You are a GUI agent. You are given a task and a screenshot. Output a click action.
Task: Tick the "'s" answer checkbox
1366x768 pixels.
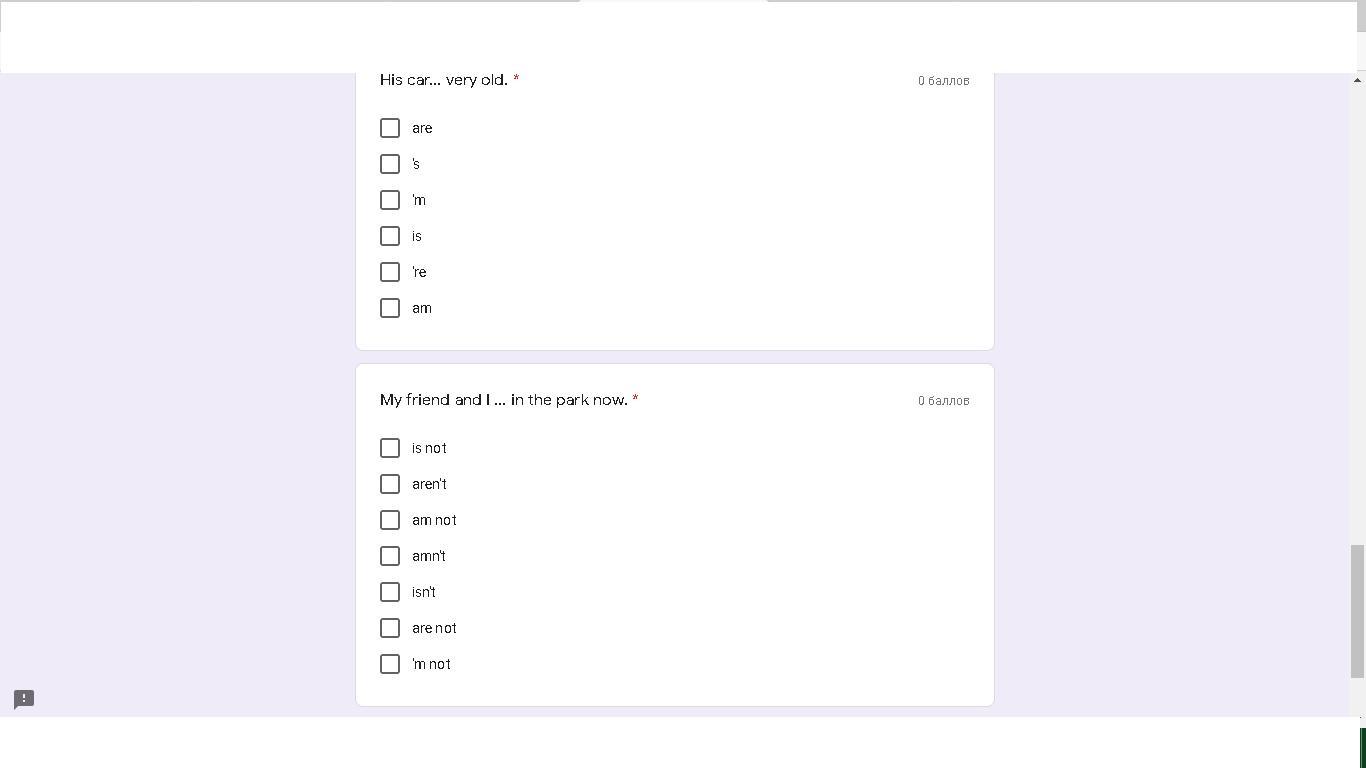(390, 164)
